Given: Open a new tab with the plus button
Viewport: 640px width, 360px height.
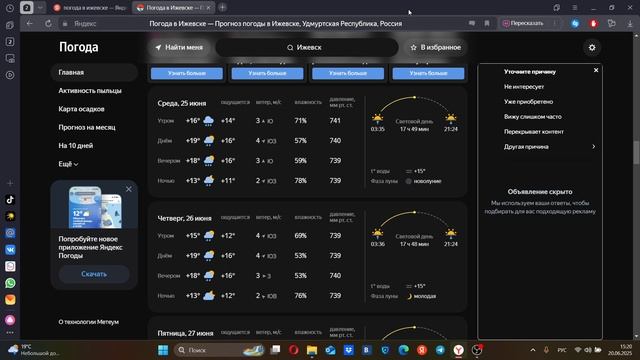Looking at the screenshot, I should (222, 7).
